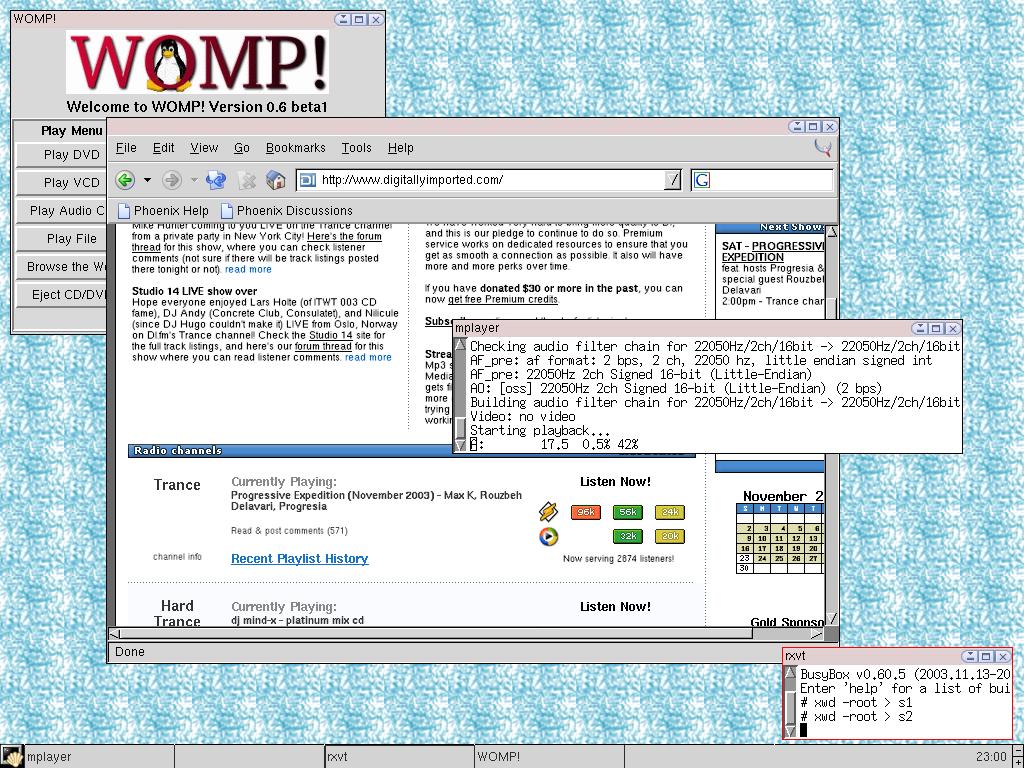Select the 96k Trance stream button

point(586,512)
